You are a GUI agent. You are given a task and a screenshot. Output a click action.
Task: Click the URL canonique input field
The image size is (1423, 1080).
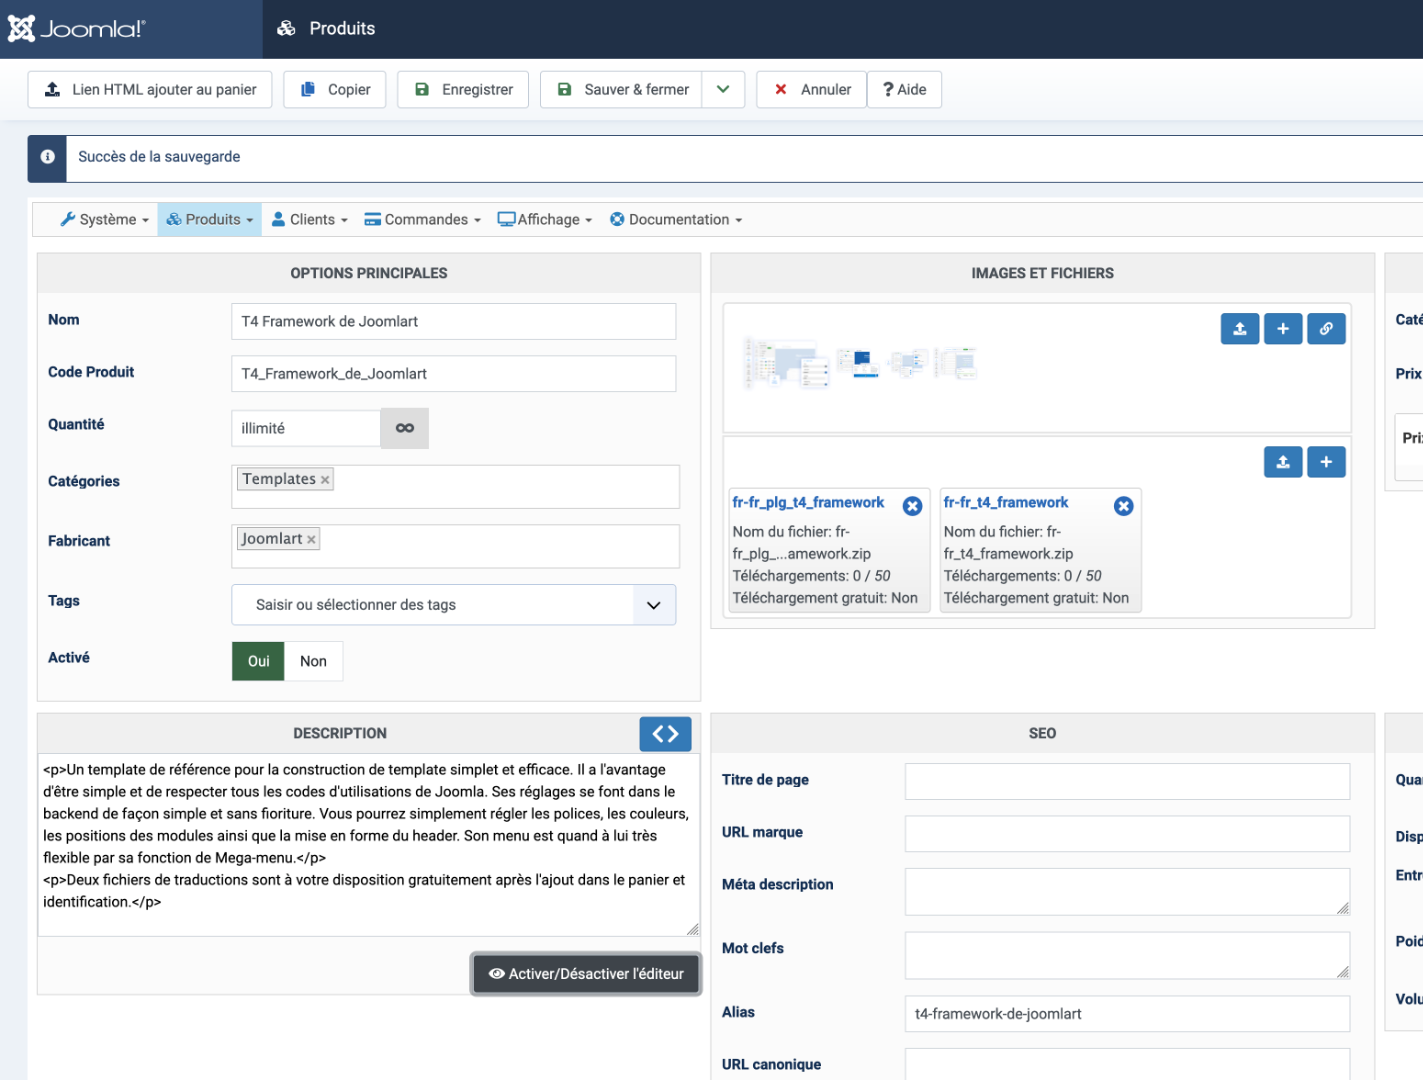coord(1127,1064)
